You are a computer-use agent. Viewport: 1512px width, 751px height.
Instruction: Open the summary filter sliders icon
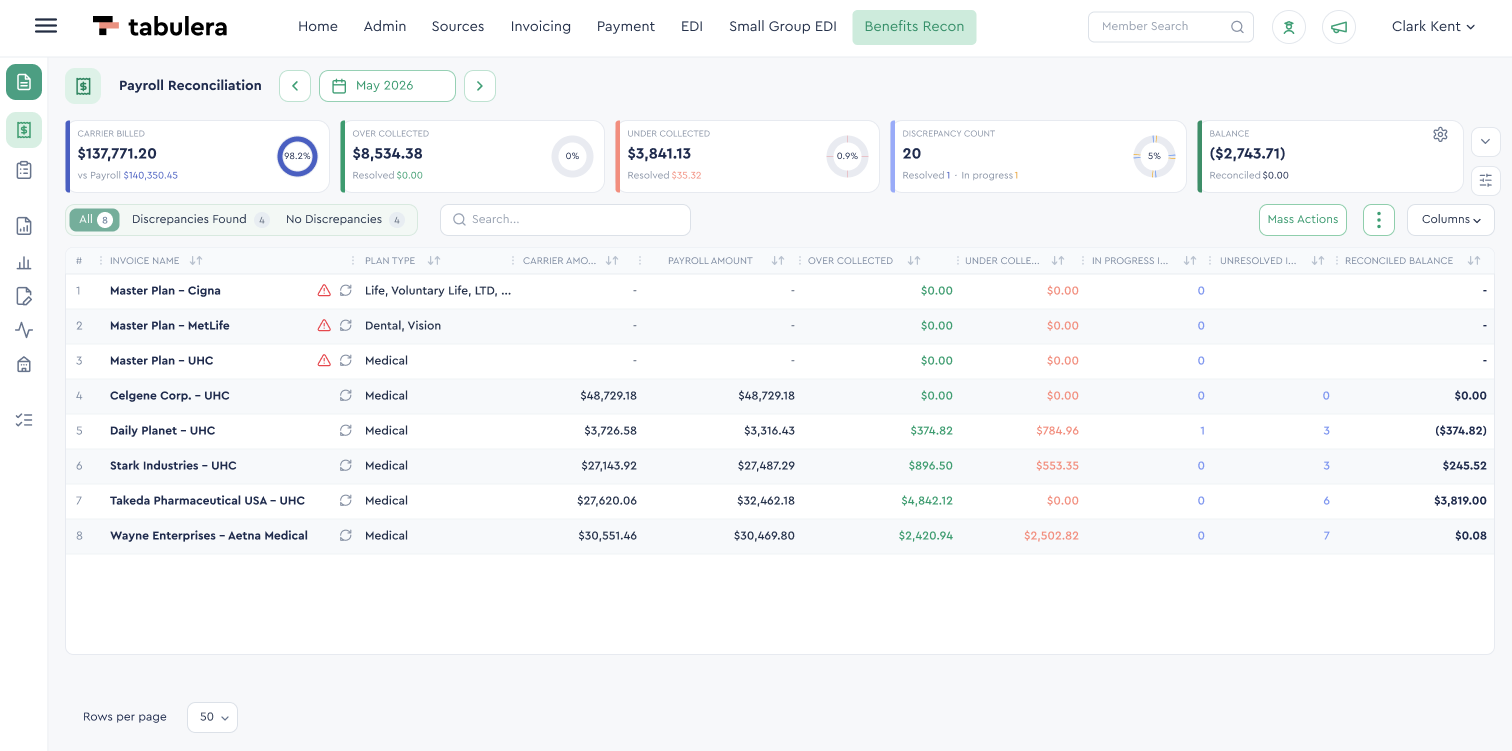(1486, 180)
